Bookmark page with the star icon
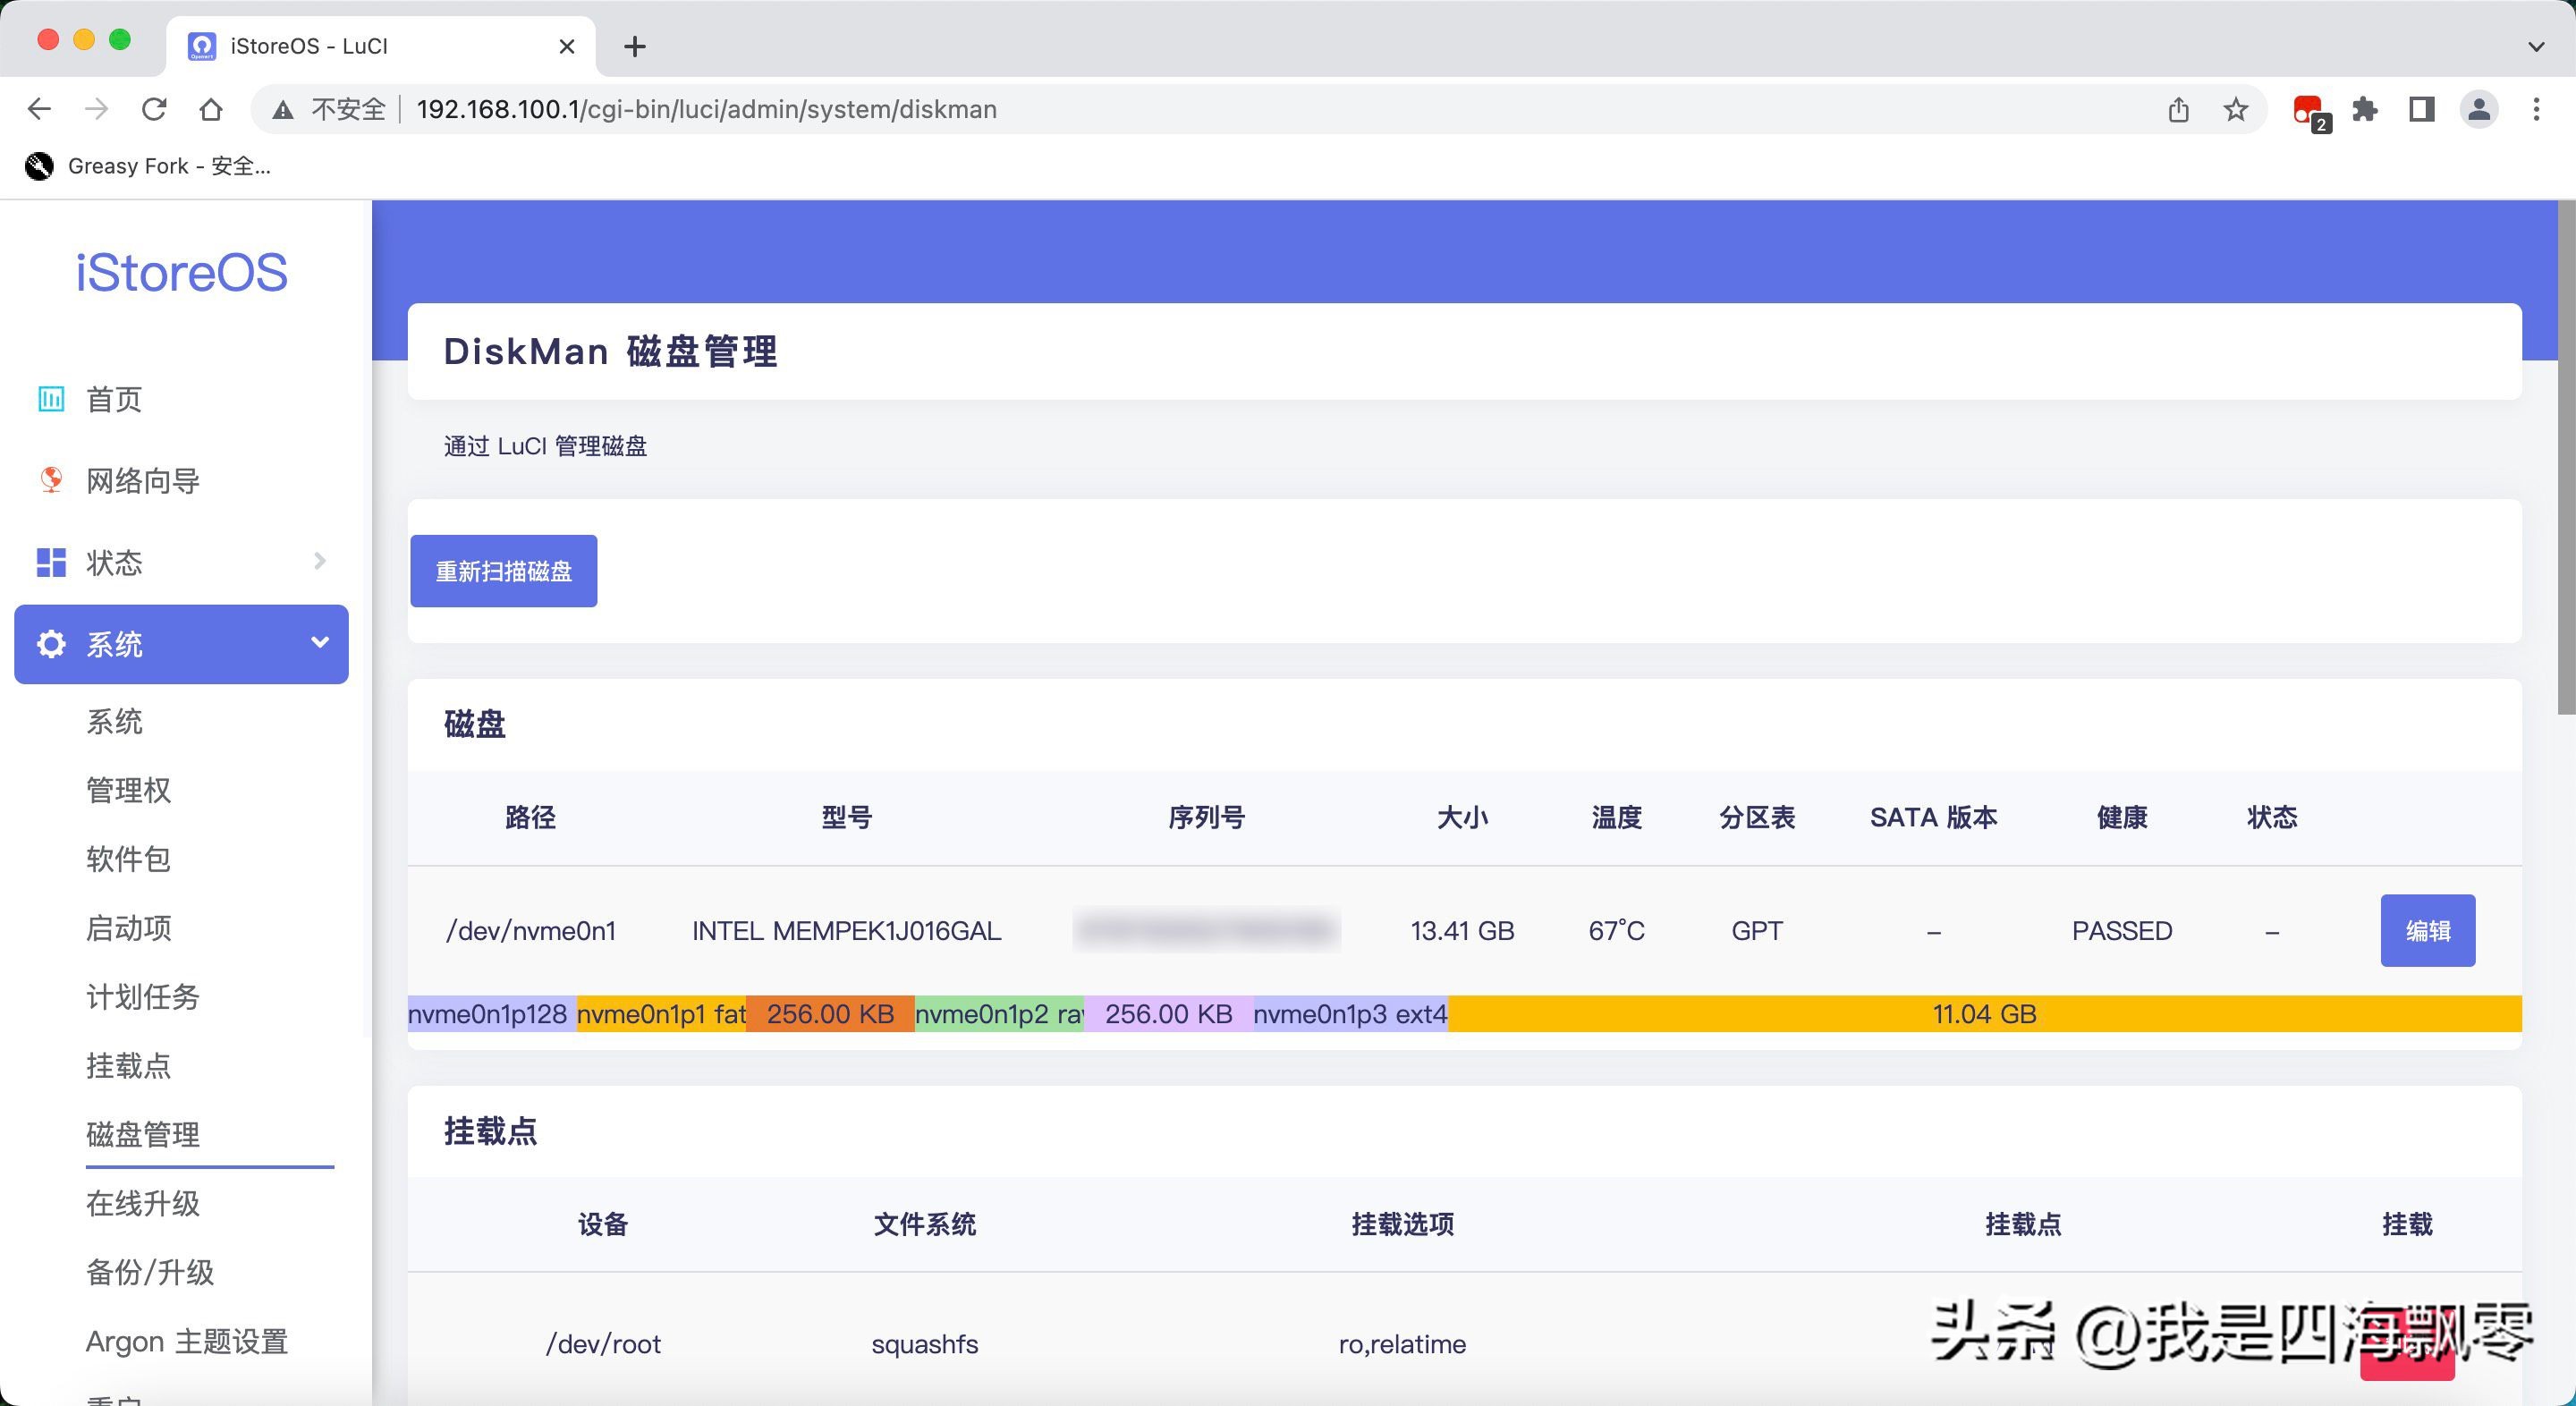Image resolution: width=2576 pixels, height=1406 pixels. (2236, 109)
